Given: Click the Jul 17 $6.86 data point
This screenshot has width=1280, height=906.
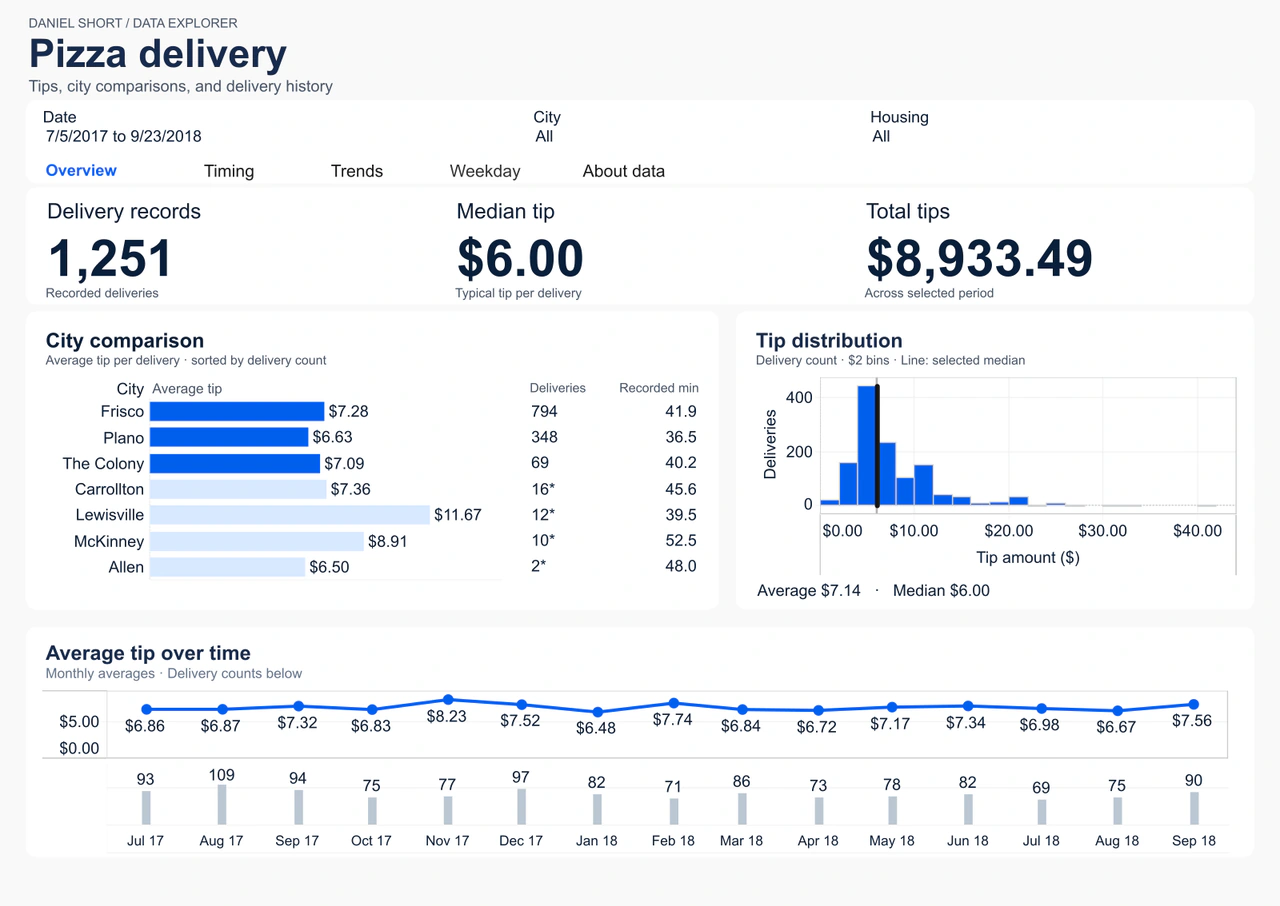Looking at the screenshot, I should point(146,709).
